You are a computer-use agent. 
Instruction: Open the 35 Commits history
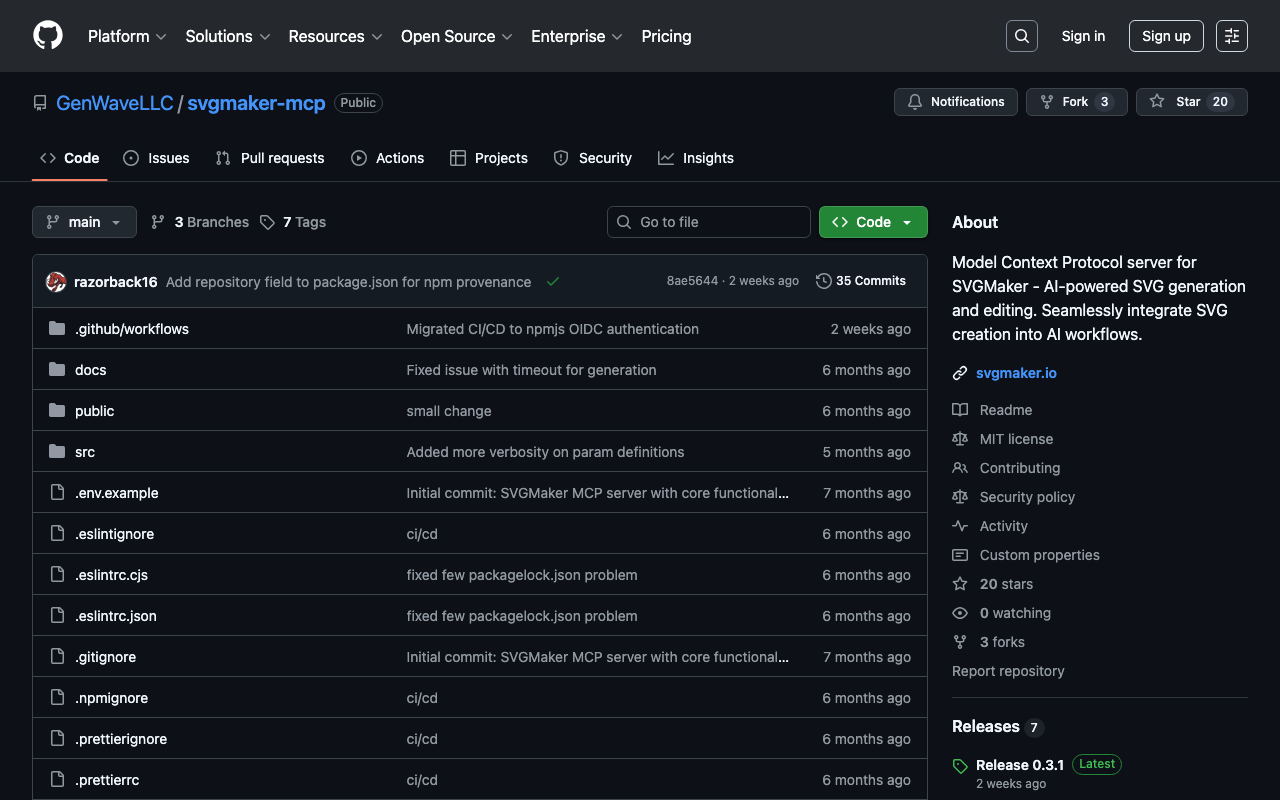coord(861,281)
